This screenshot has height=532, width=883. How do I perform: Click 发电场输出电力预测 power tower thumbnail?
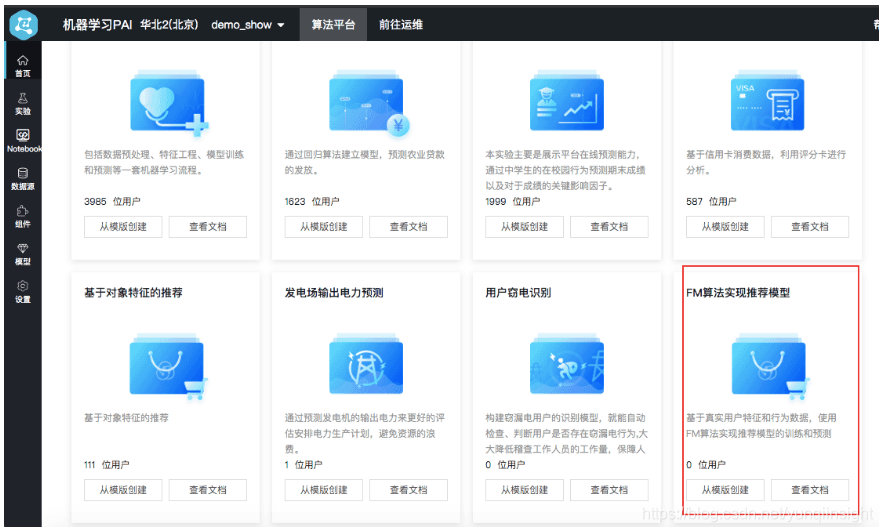366,364
